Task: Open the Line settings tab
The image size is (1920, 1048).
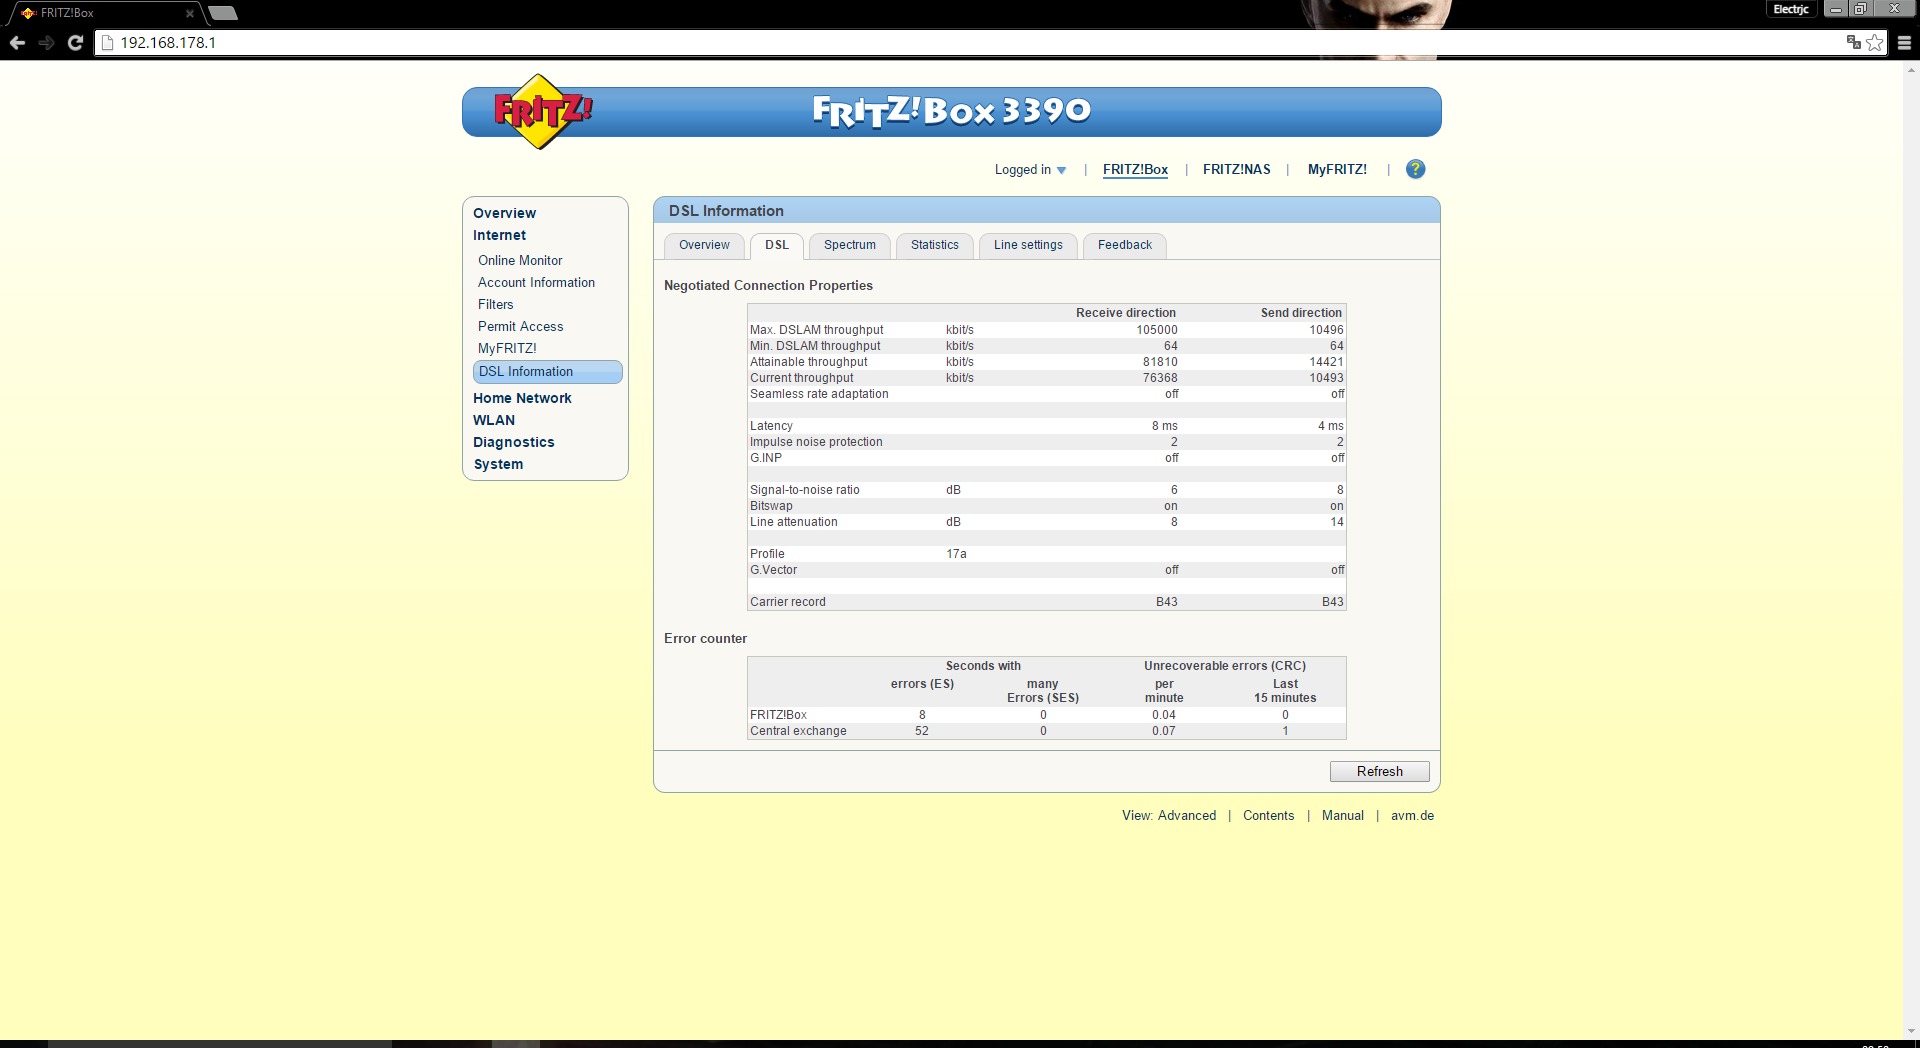Action: 1028,245
